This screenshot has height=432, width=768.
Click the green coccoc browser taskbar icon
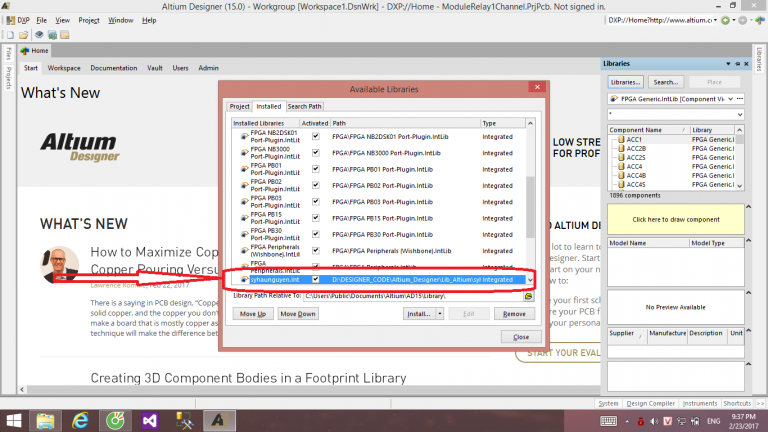pos(115,421)
